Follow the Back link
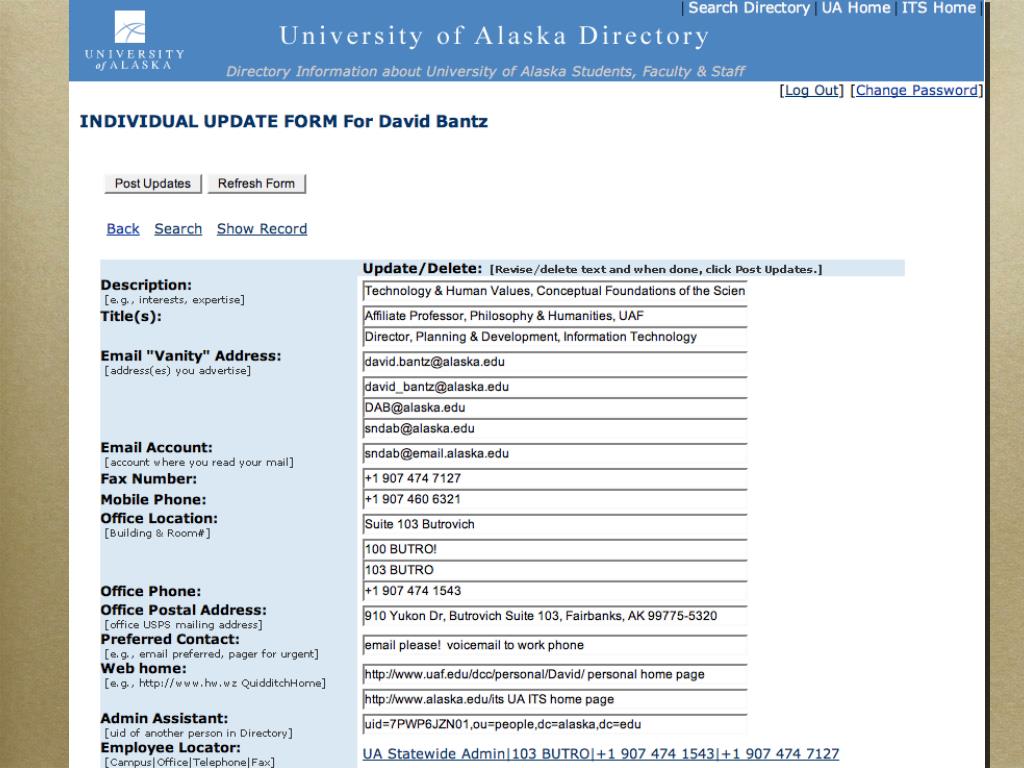The height and width of the screenshot is (768, 1024). coord(123,229)
